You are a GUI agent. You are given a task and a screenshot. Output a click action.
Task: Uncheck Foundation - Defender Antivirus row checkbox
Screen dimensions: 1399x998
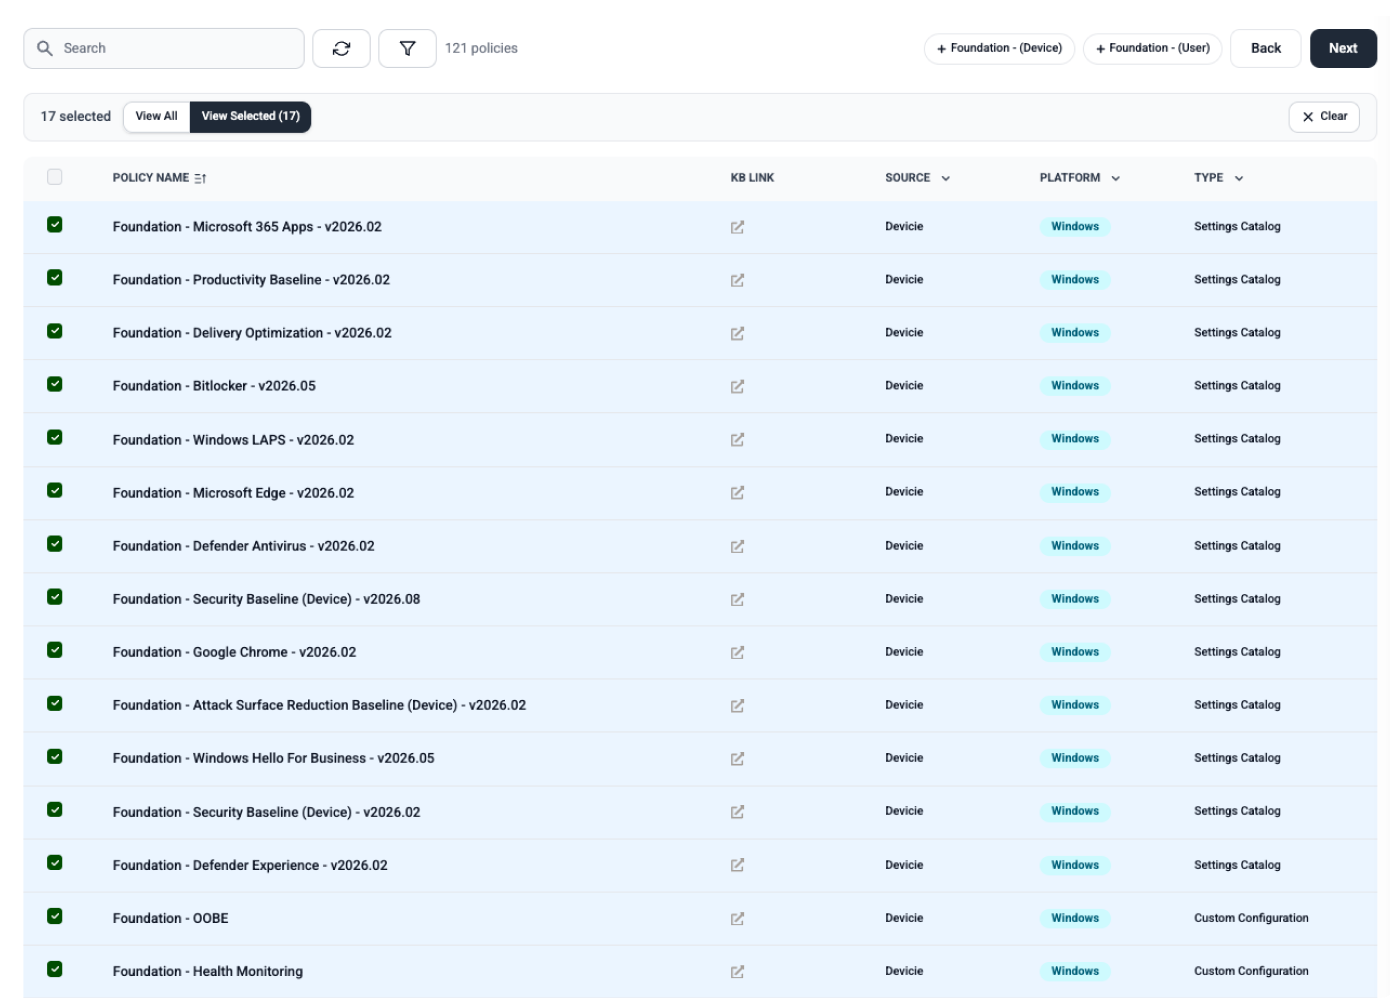coord(55,544)
